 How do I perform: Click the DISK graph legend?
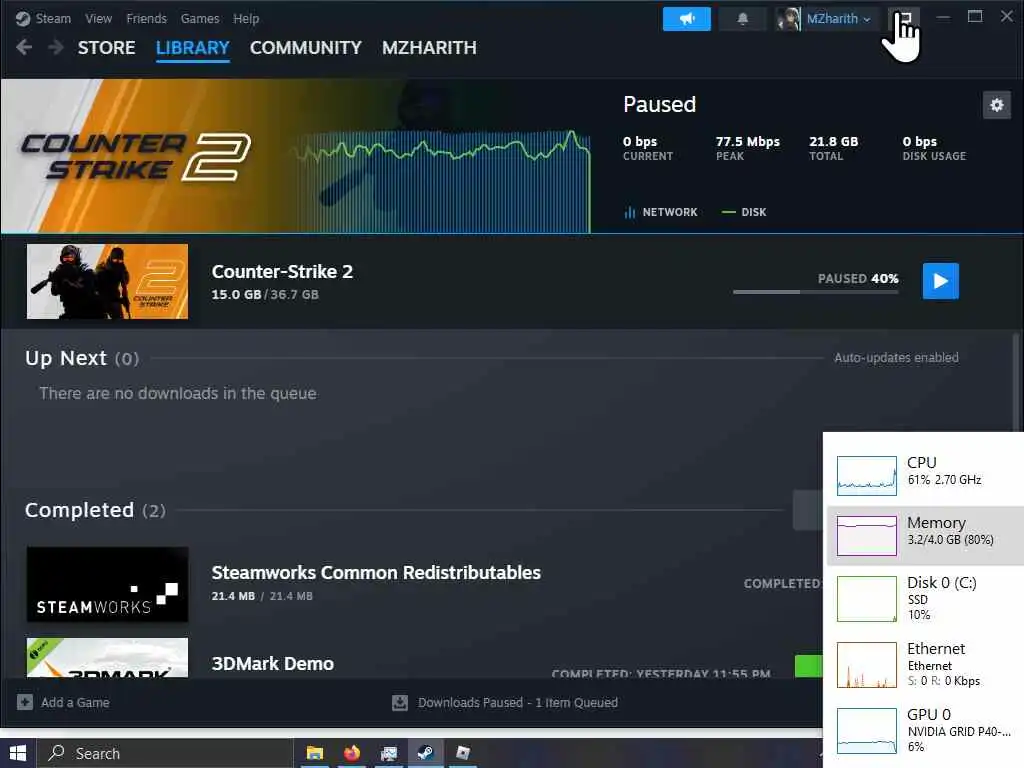(x=744, y=212)
